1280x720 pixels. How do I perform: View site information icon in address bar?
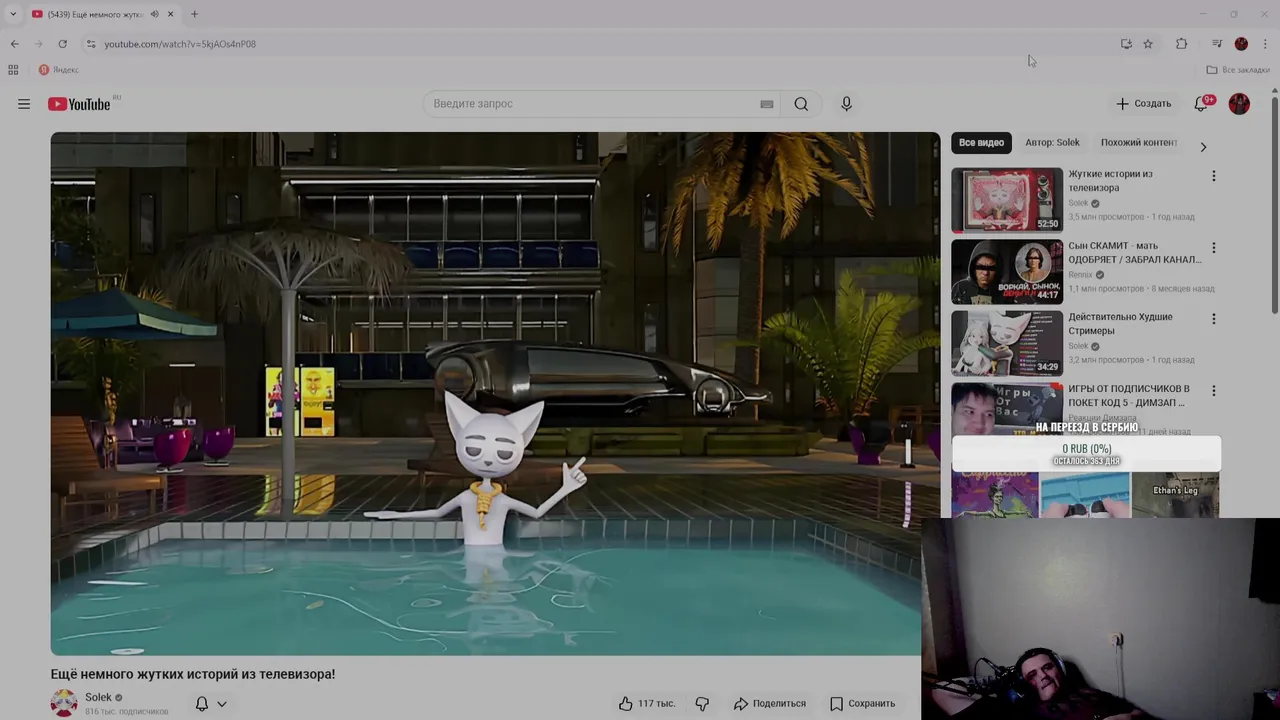tap(91, 44)
